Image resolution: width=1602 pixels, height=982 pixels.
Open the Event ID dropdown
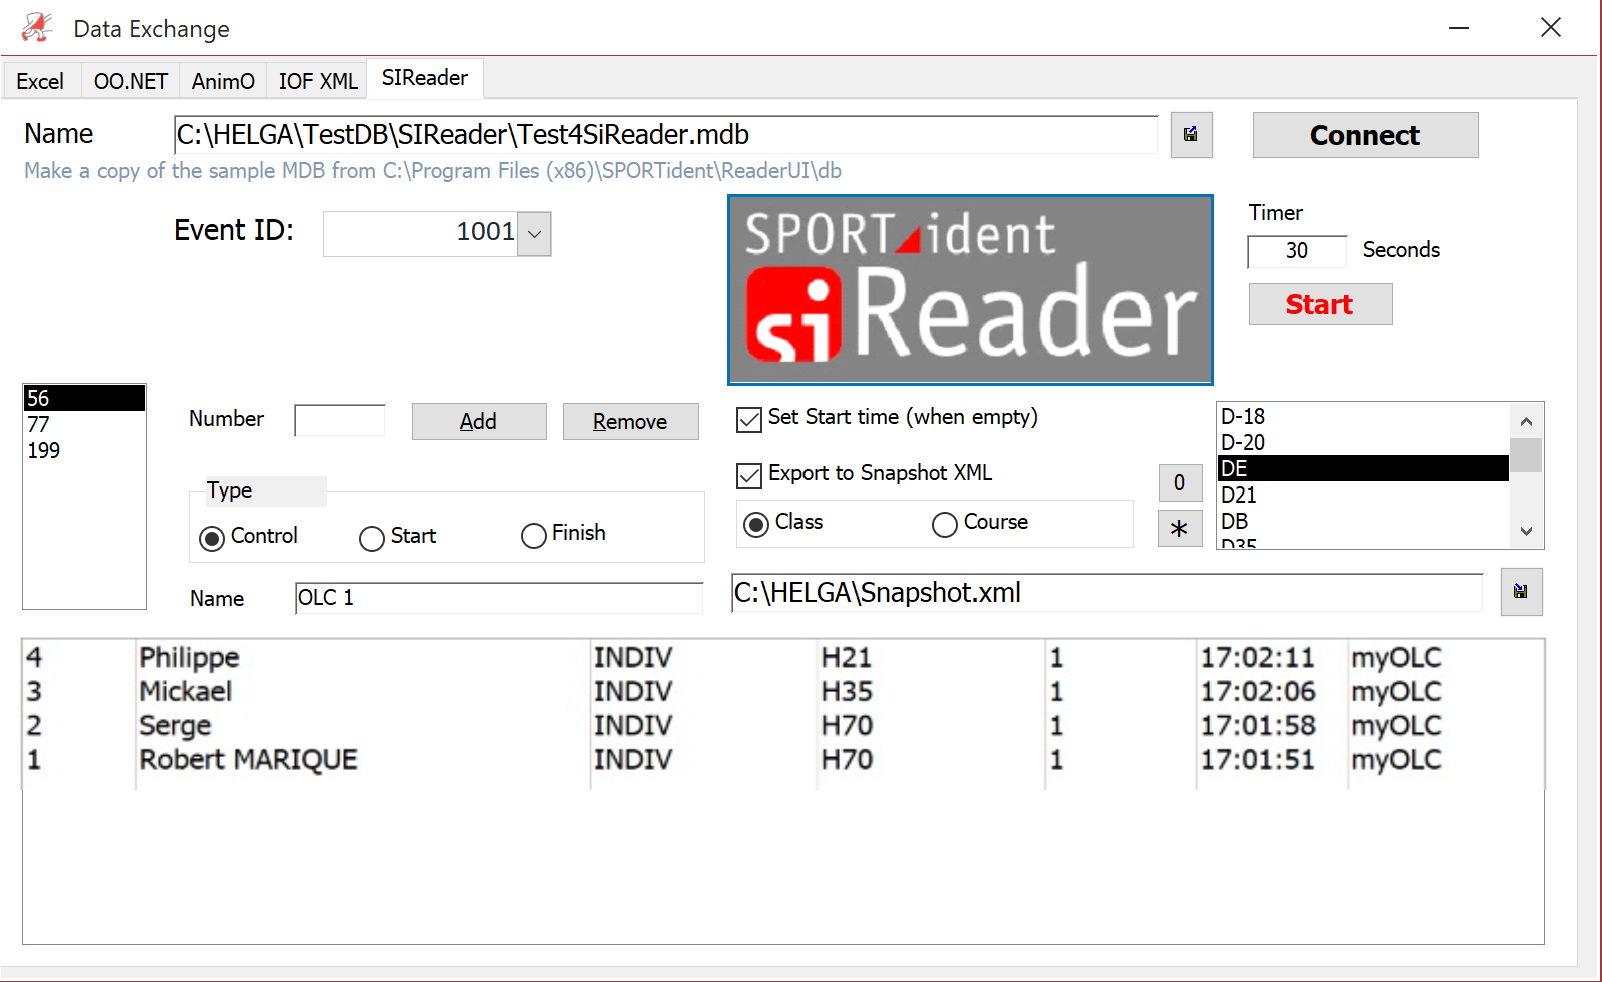click(x=534, y=234)
